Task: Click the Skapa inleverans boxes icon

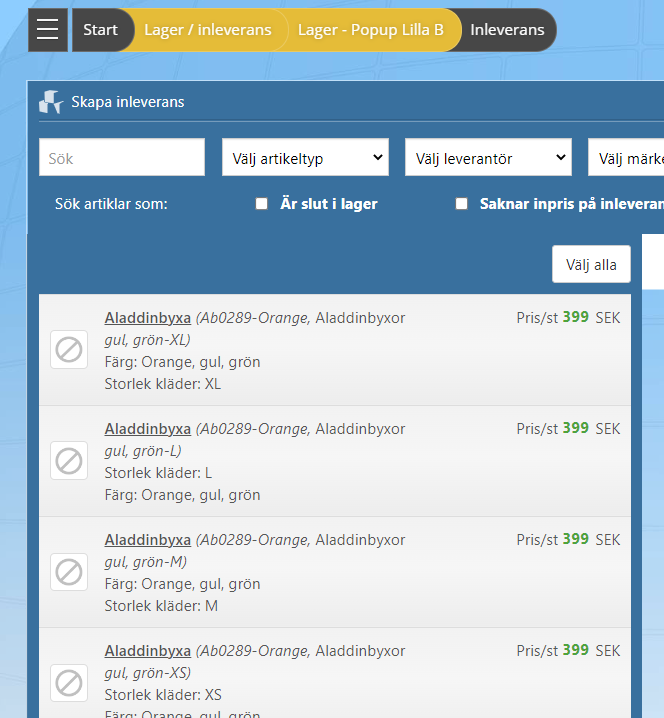Action: pyautogui.click(x=51, y=102)
